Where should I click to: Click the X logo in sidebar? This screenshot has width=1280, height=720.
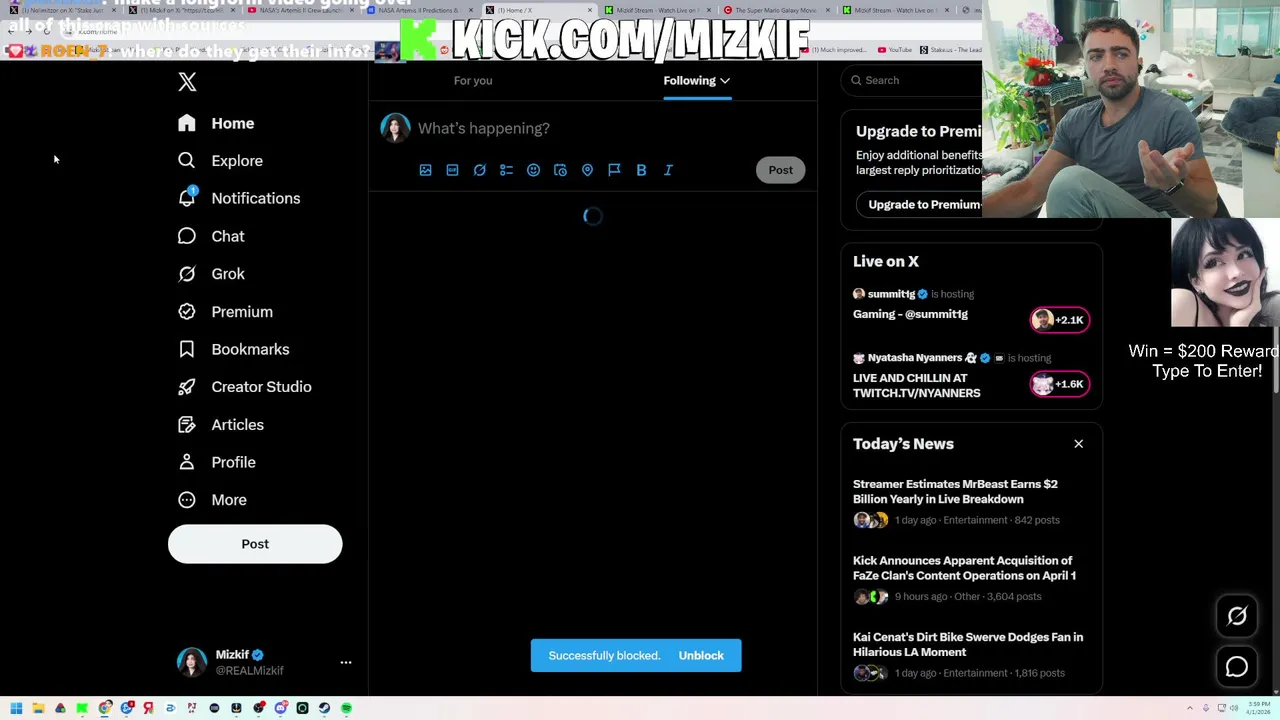coord(187,82)
